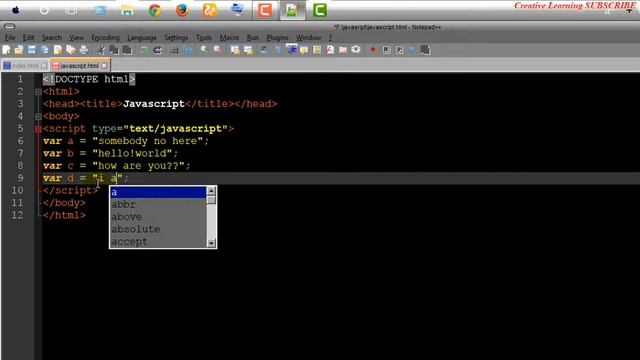Click the Save Recorded Macro icon

click(x=425, y=50)
